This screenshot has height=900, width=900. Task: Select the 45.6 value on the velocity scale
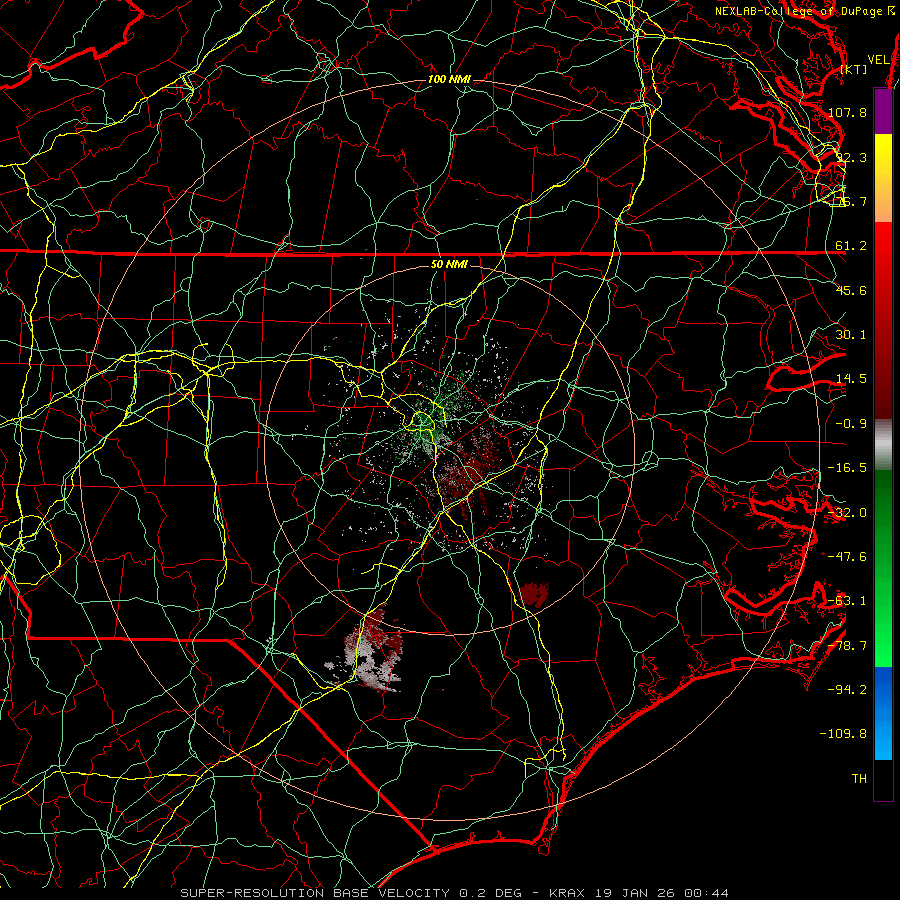851,290
